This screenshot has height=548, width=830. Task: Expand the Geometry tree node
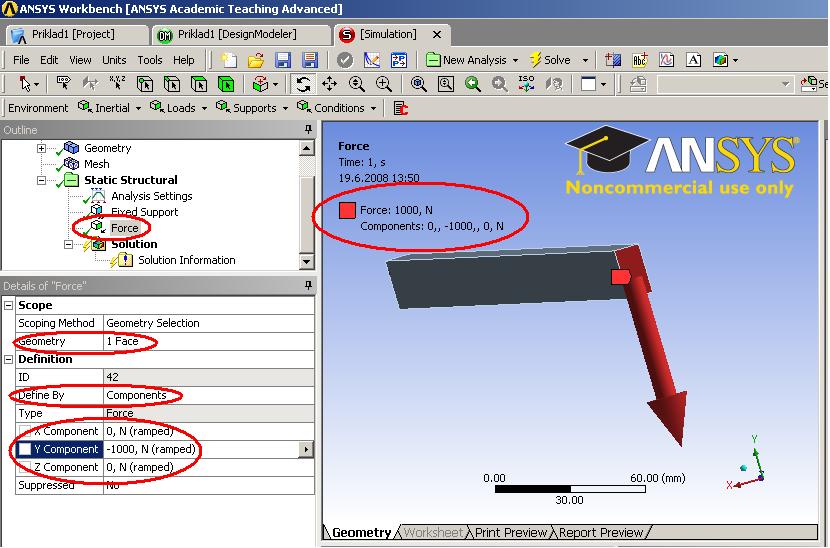click(41, 148)
